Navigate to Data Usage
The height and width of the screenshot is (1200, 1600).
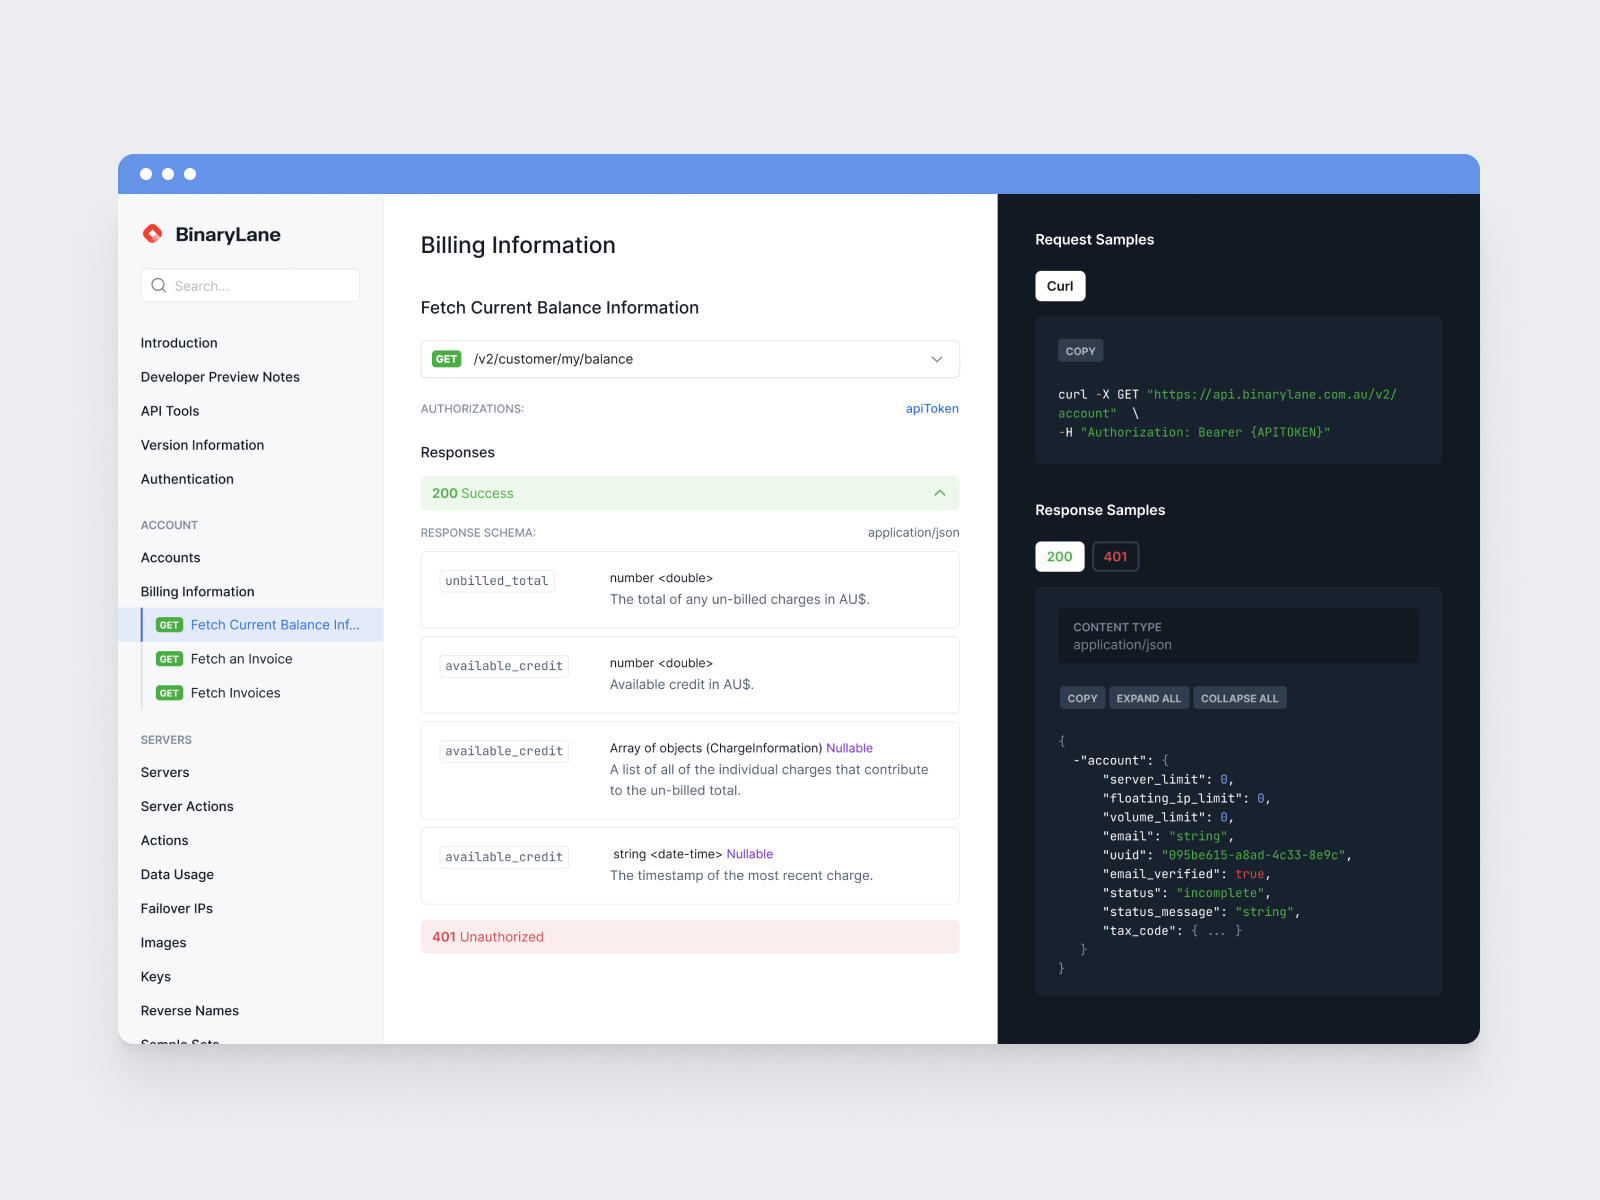pyautogui.click(x=177, y=875)
